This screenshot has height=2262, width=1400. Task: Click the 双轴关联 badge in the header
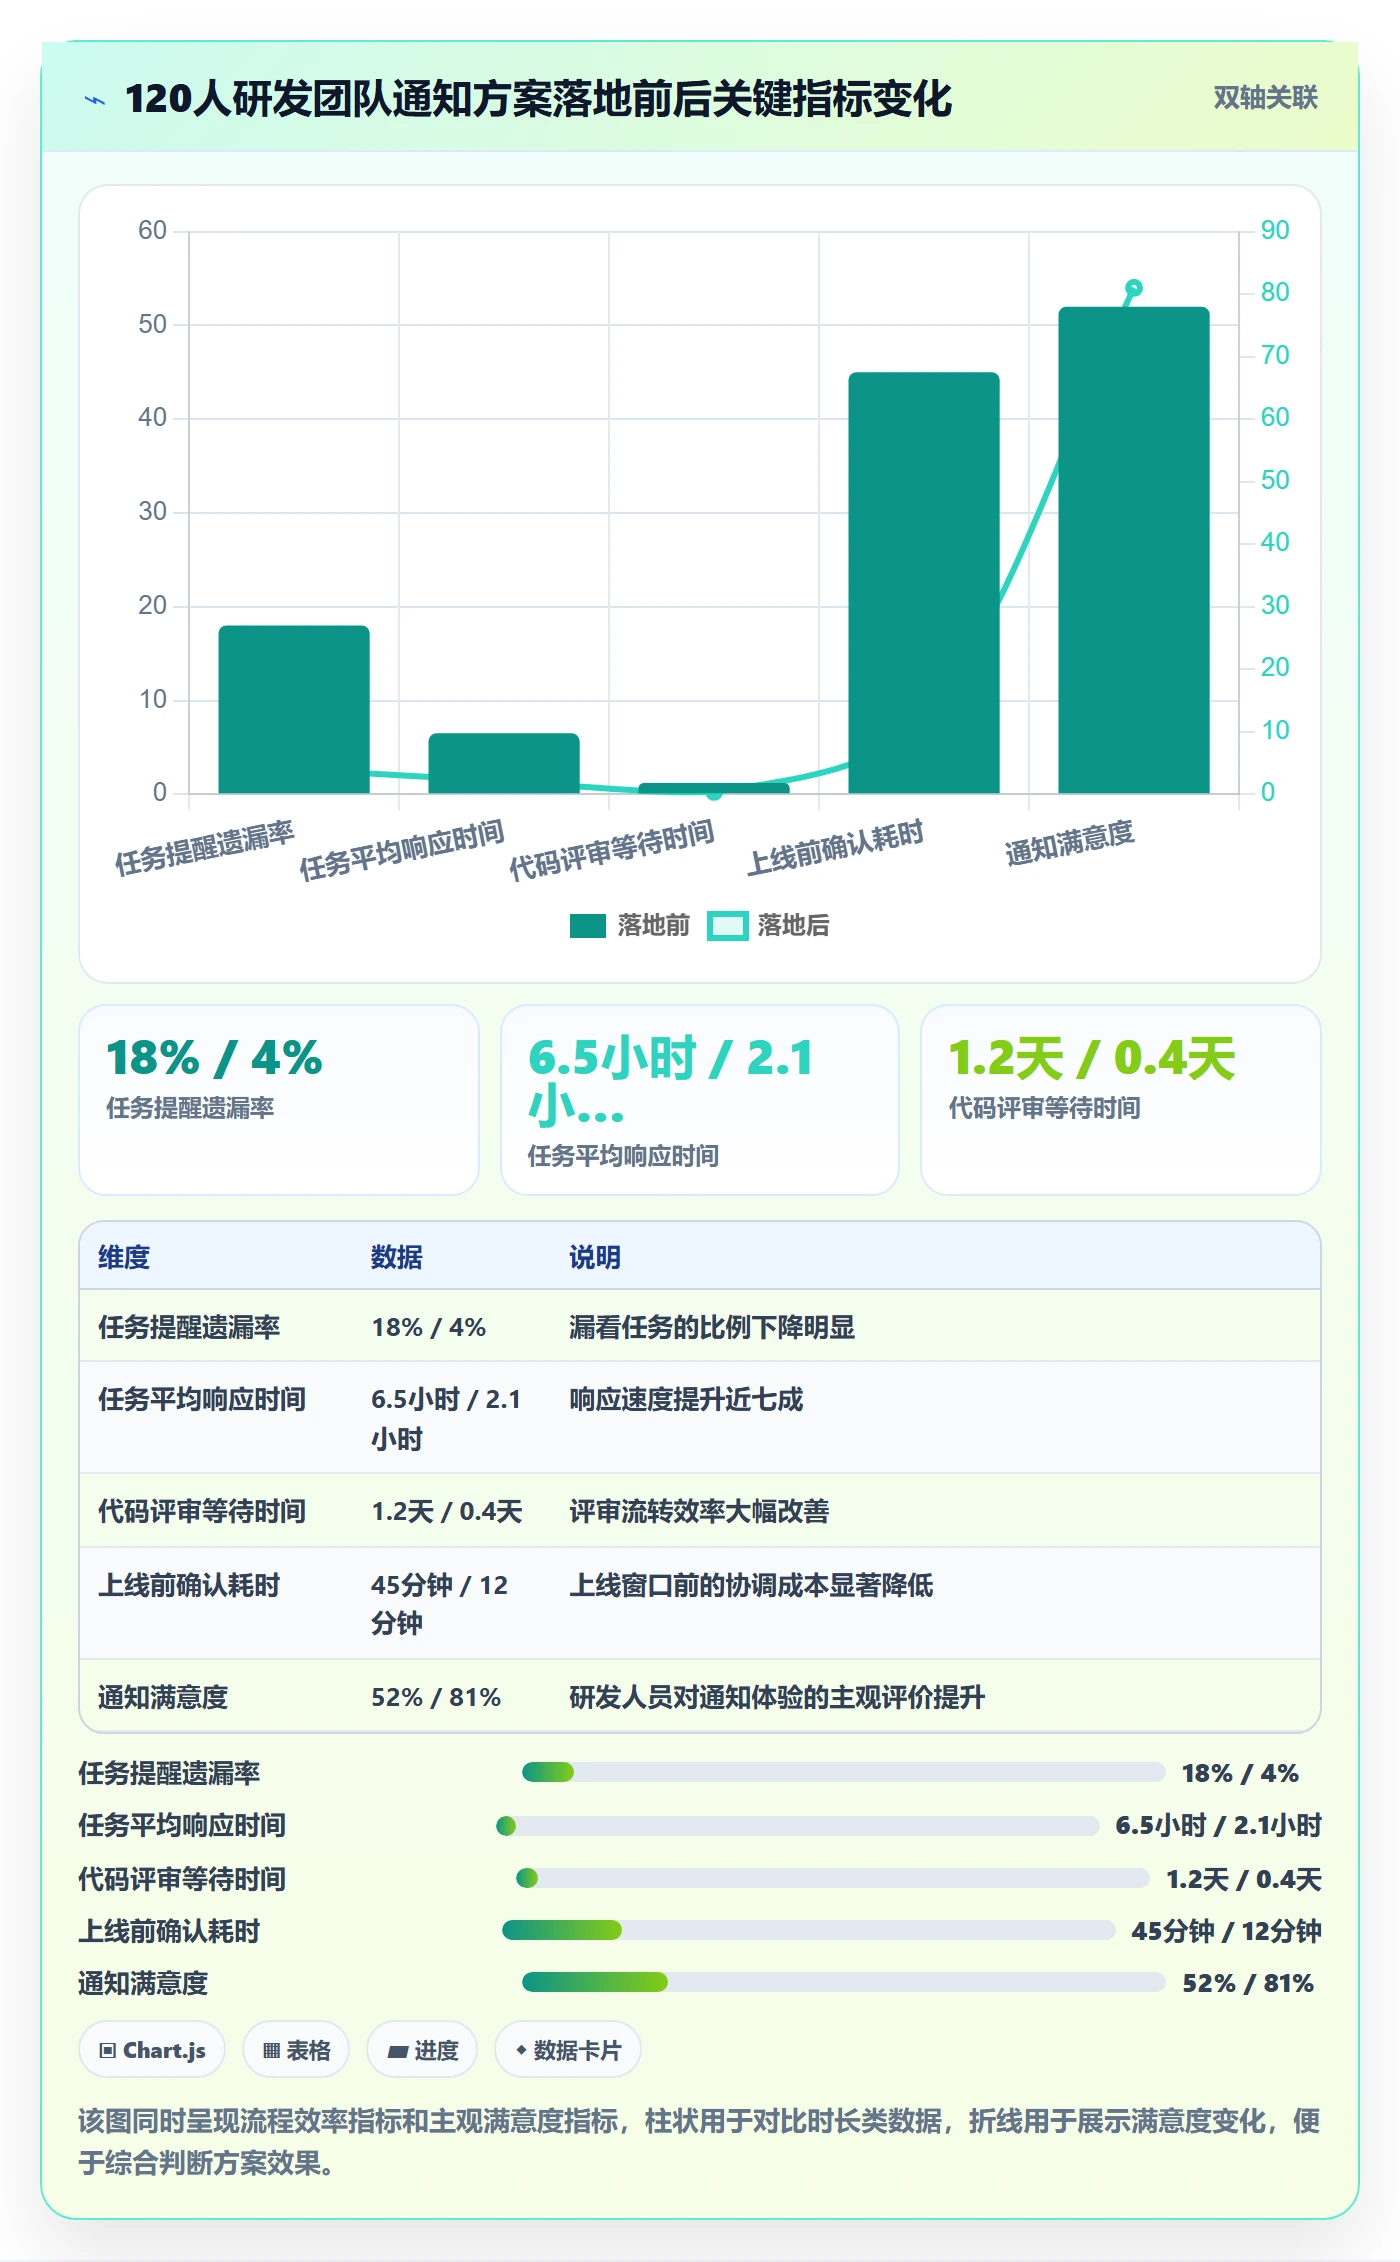click(x=1265, y=98)
